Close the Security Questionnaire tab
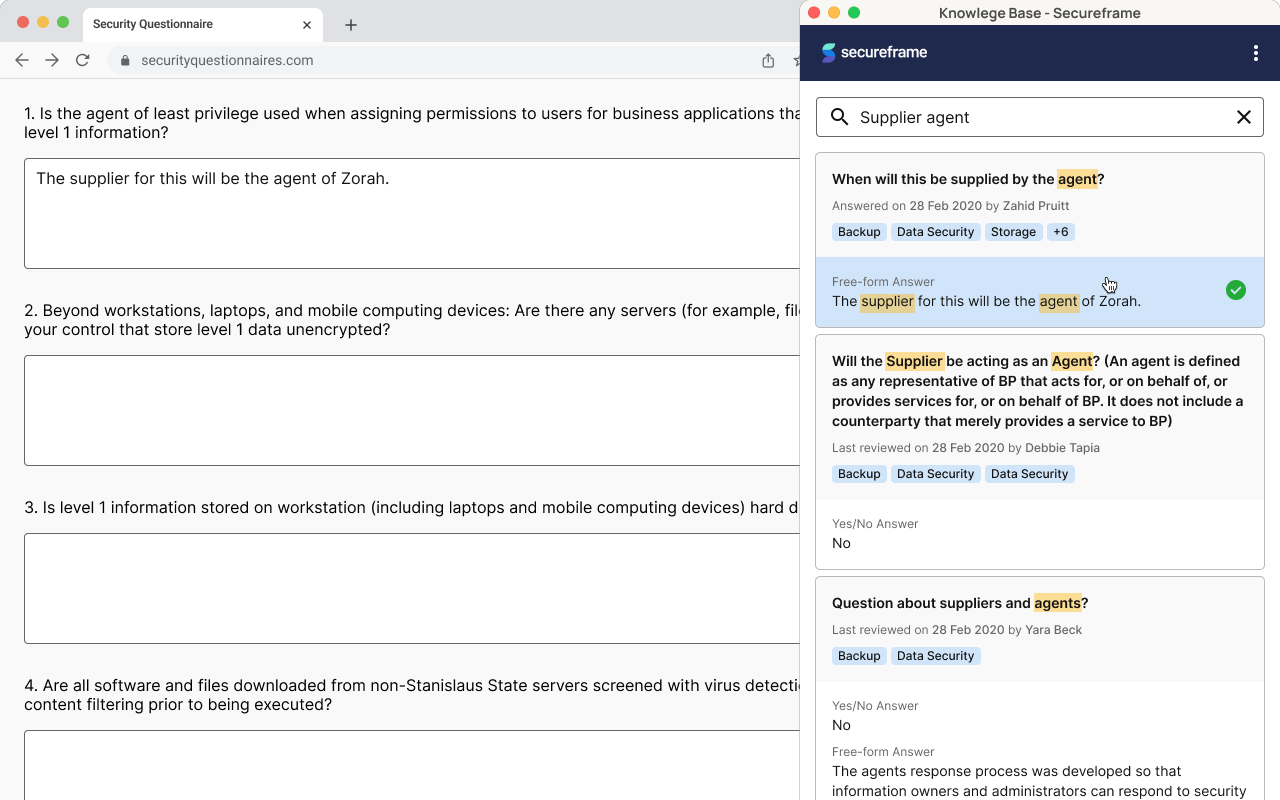 (x=307, y=24)
